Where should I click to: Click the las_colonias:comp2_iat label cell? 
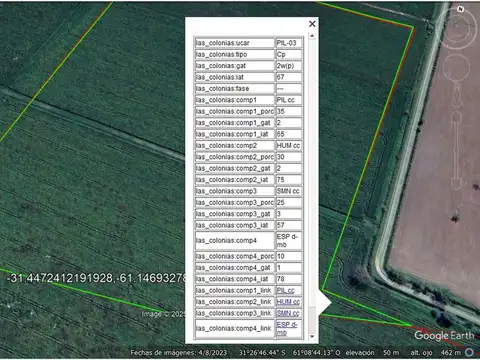[235, 180]
